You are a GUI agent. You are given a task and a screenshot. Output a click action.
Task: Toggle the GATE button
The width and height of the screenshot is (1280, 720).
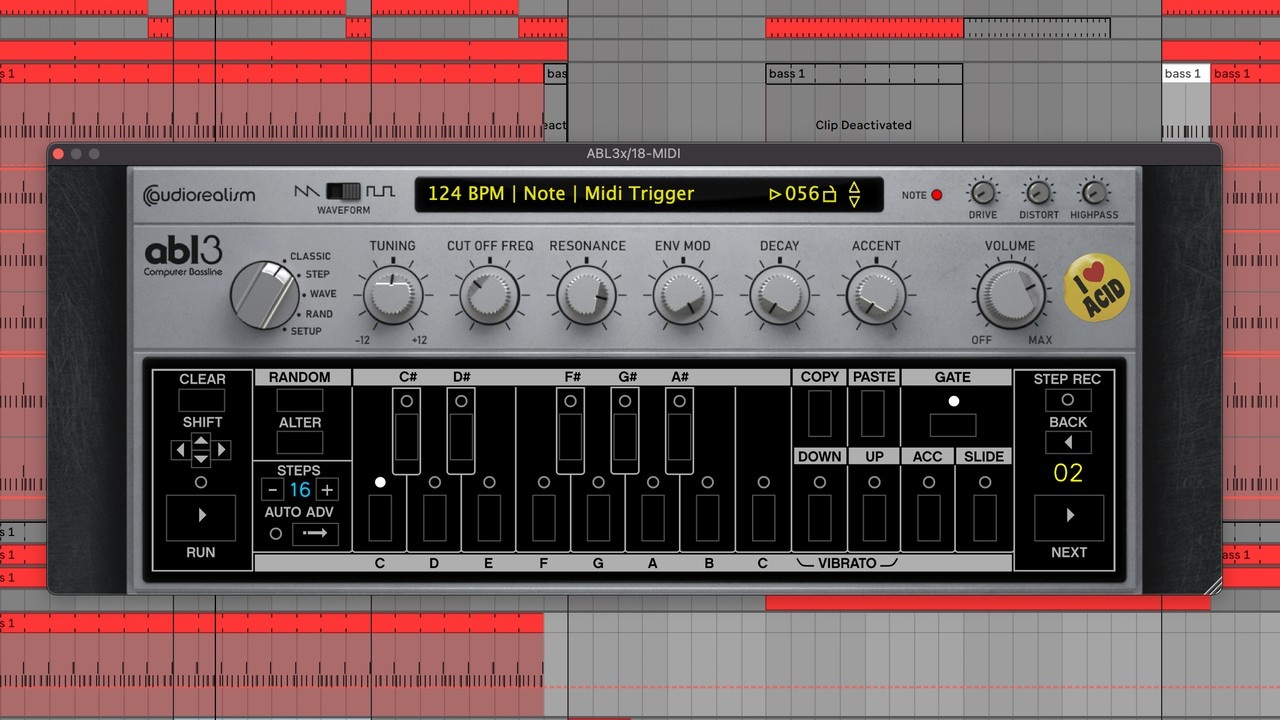(x=953, y=425)
